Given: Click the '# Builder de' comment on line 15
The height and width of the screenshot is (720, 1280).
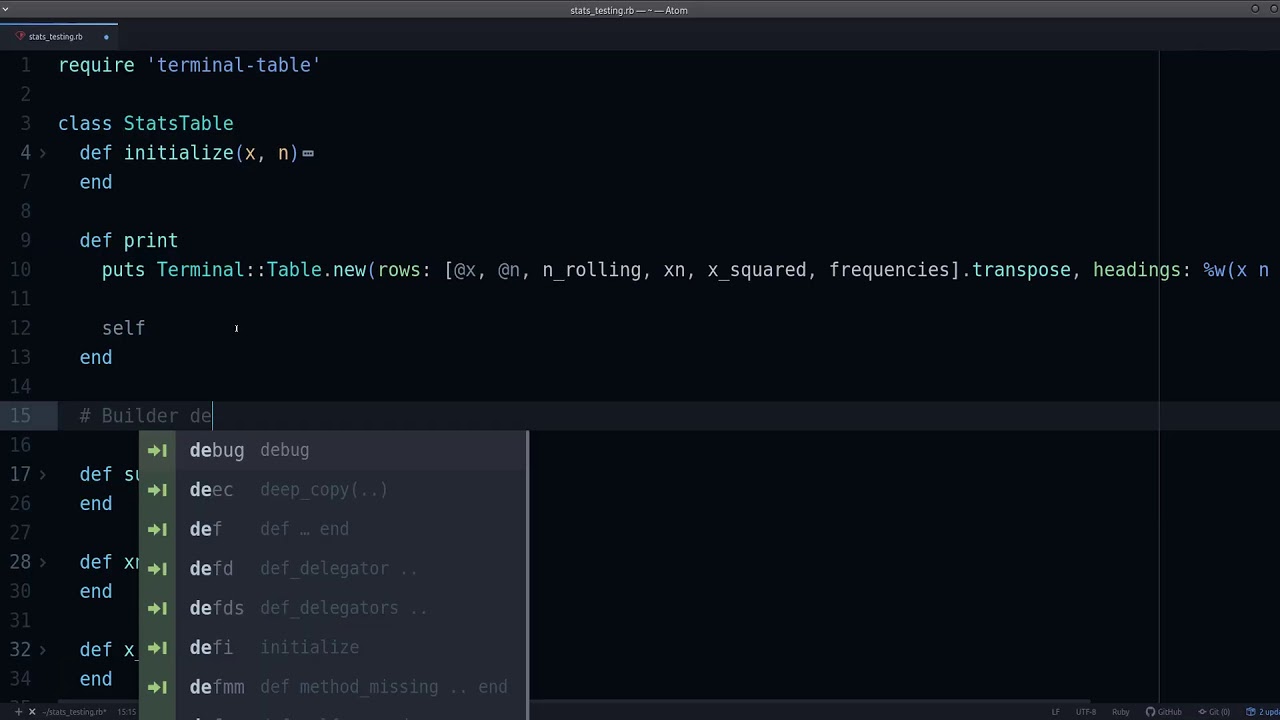Looking at the screenshot, I should click(146, 416).
